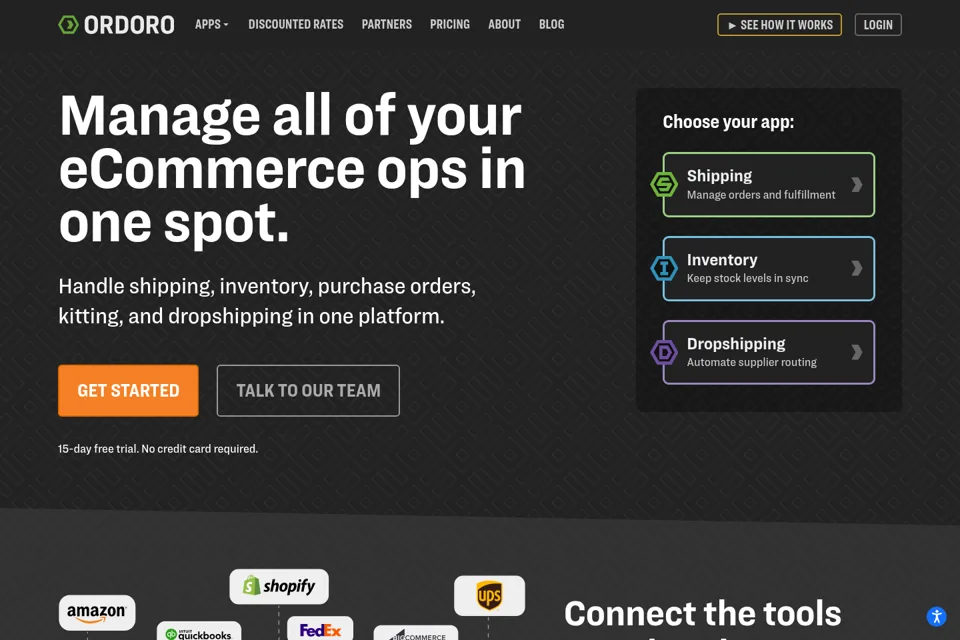Click 'Automate supplier routing' text
960x640 pixels.
coord(752,362)
